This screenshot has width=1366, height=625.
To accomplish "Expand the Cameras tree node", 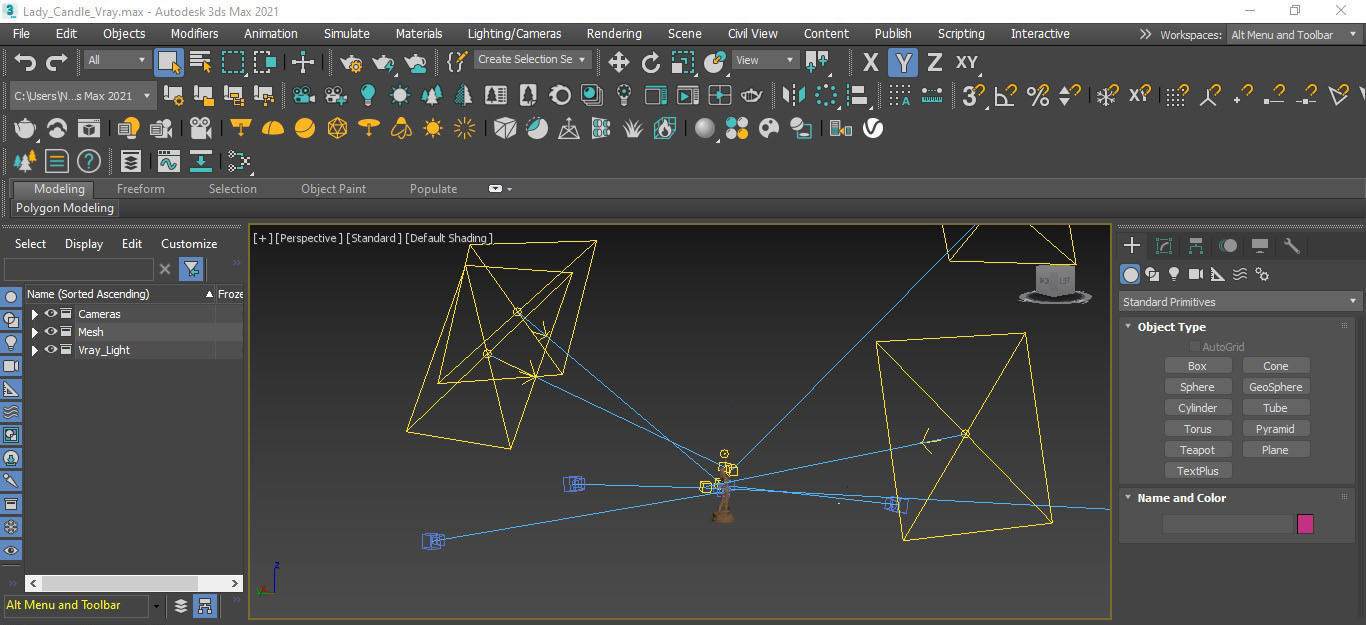I will coord(35,314).
